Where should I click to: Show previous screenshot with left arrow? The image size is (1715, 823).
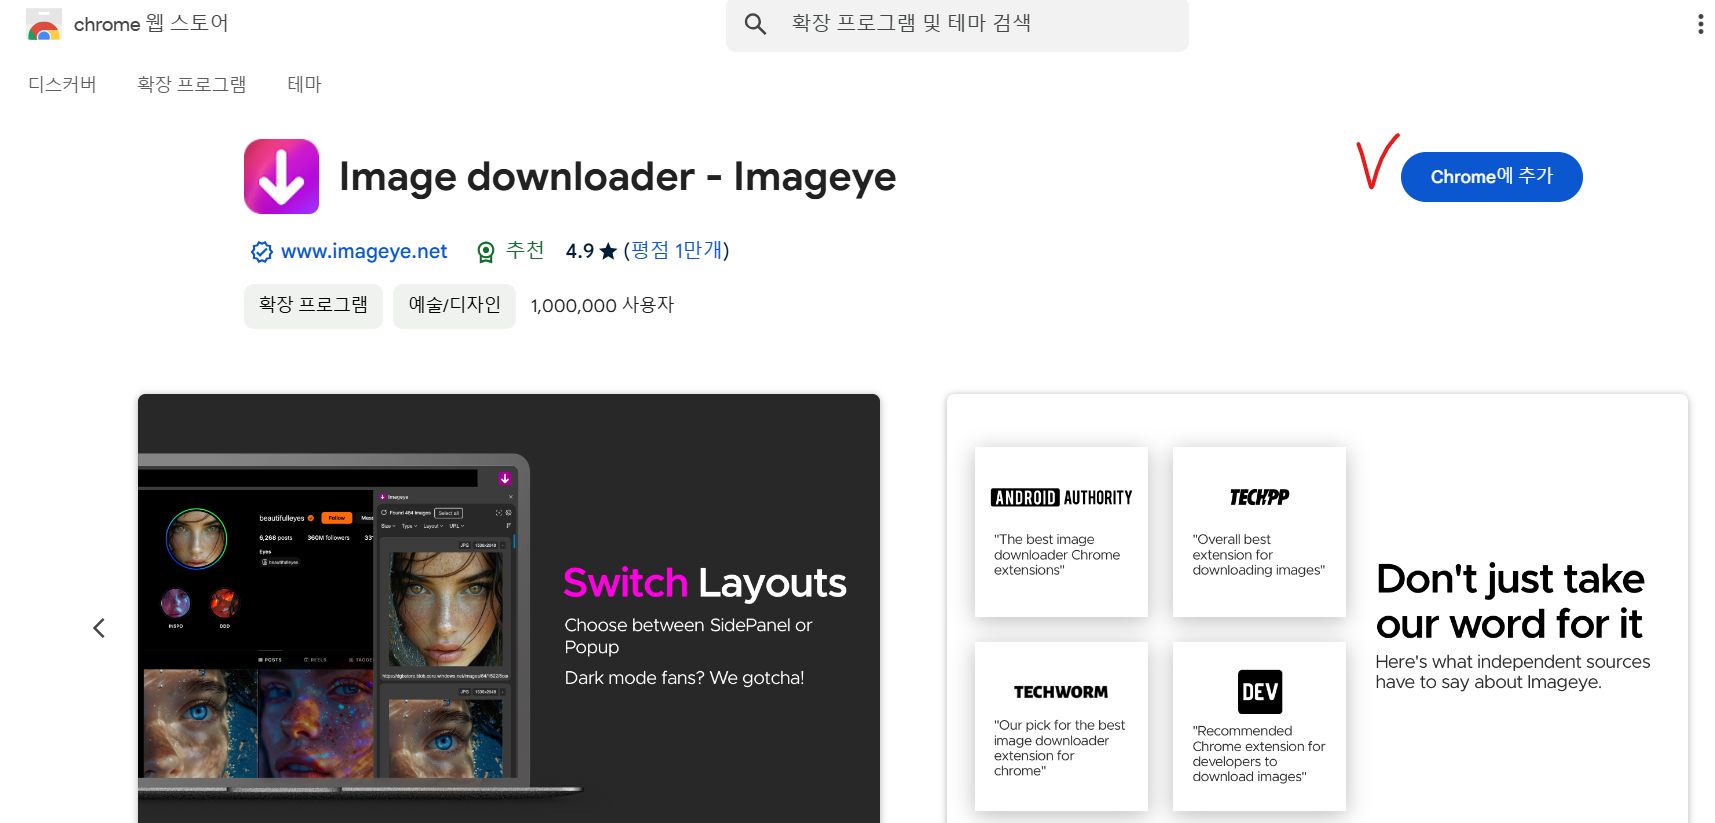[99, 628]
